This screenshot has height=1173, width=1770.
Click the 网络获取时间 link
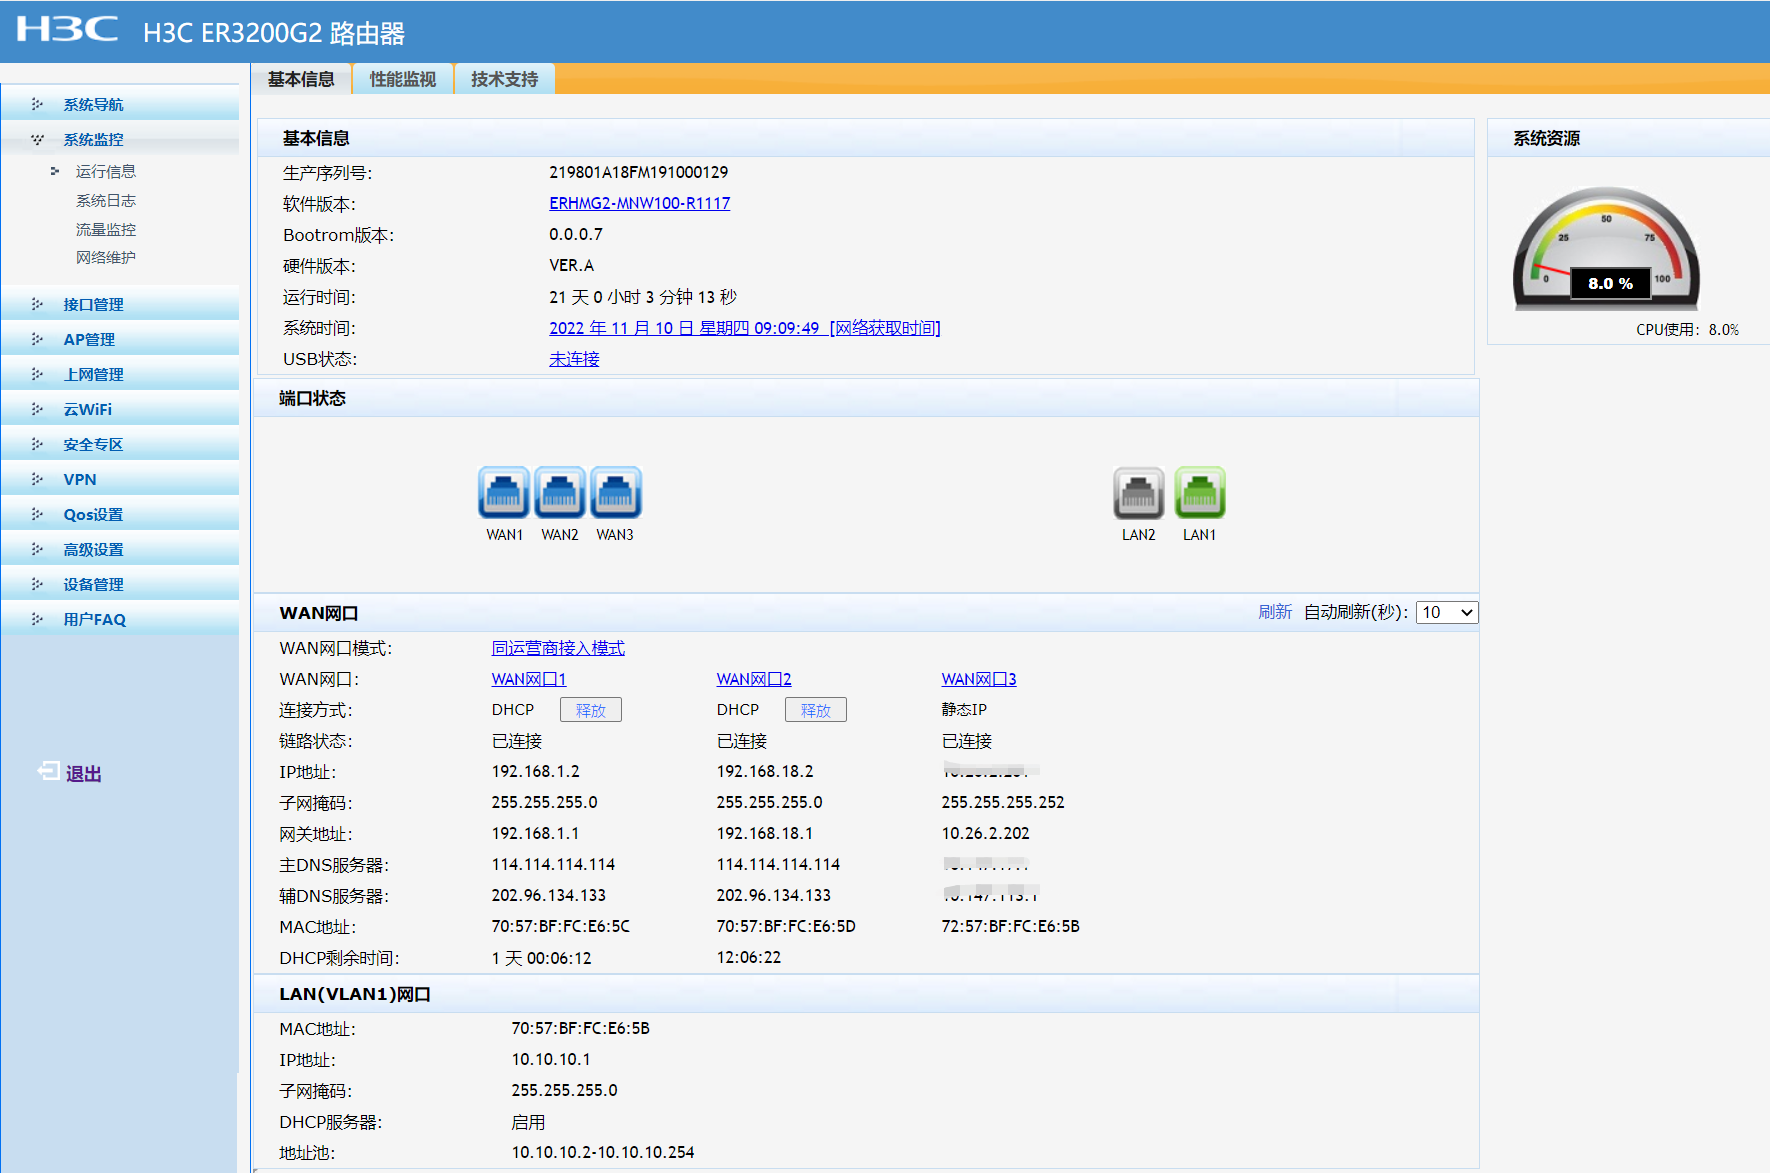click(x=885, y=328)
